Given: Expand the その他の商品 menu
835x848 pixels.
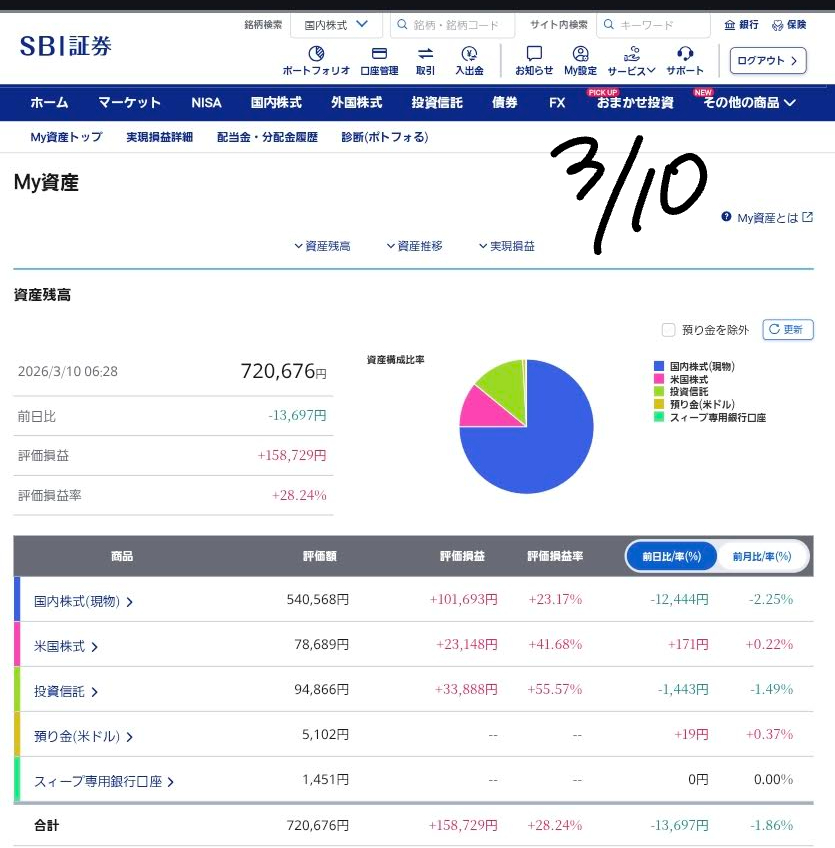Looking at the screenshot, I should [x=749, y=102].
